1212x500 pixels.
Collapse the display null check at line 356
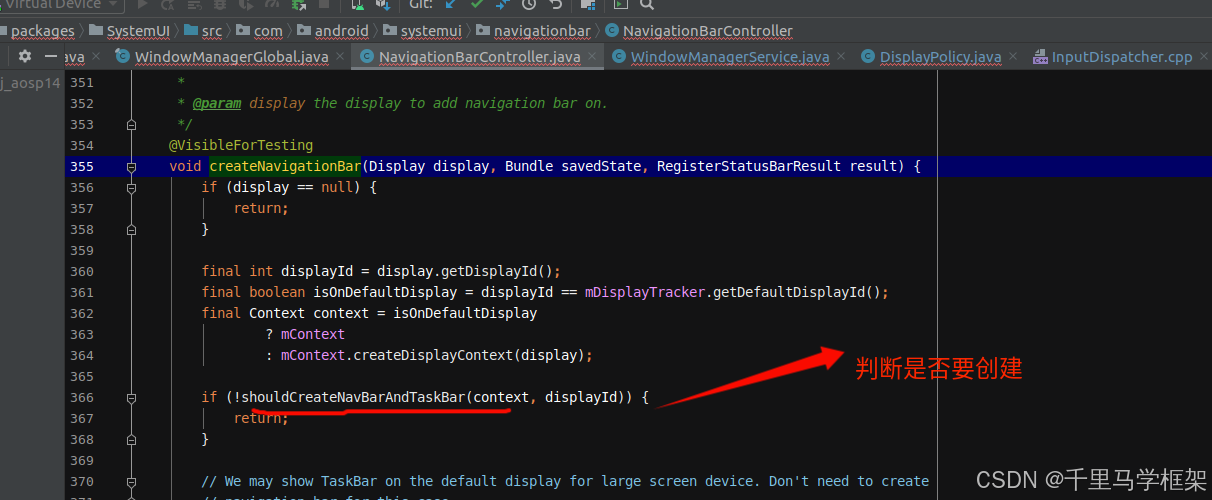click(131, 188)
